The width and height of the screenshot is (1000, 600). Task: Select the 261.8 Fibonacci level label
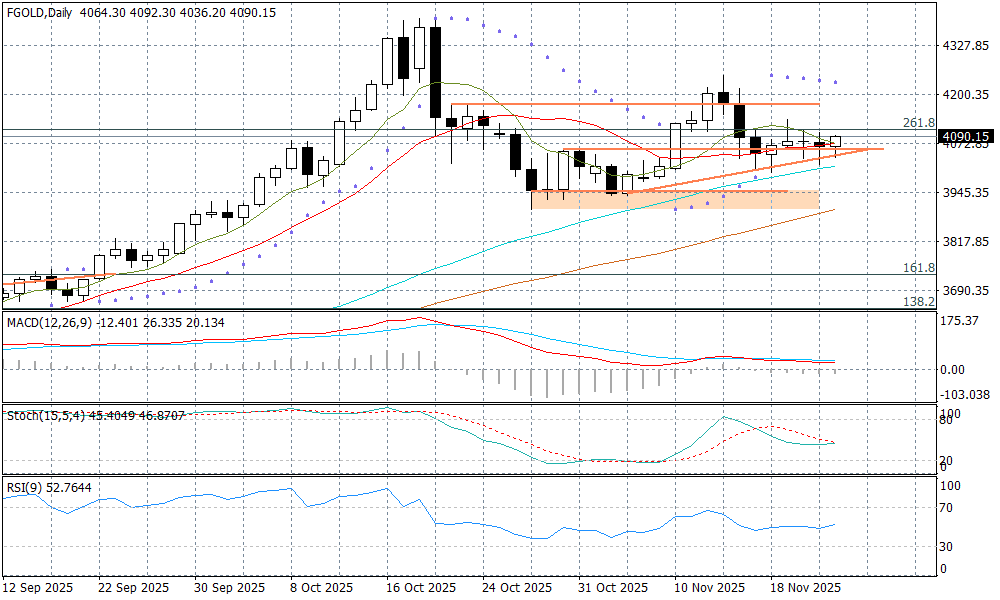click(x=918, y=122)
